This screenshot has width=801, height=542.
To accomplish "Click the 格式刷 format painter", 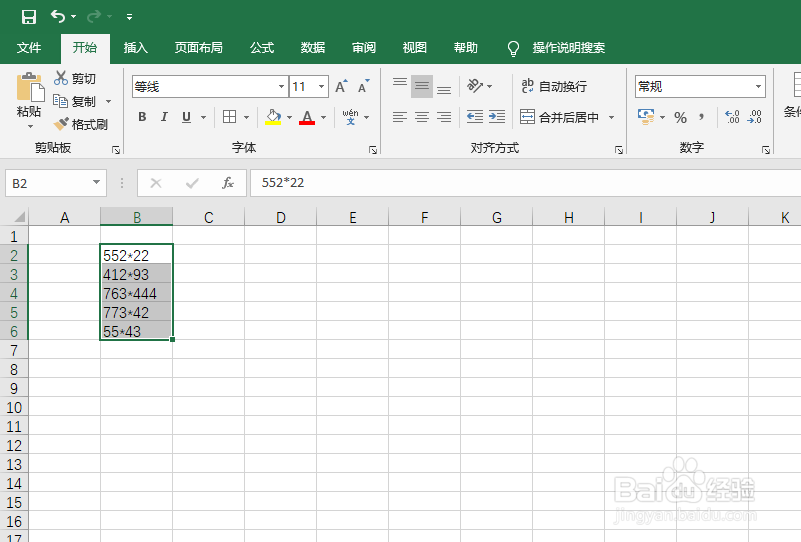I will pyautogui.click(x=80, y=124).
